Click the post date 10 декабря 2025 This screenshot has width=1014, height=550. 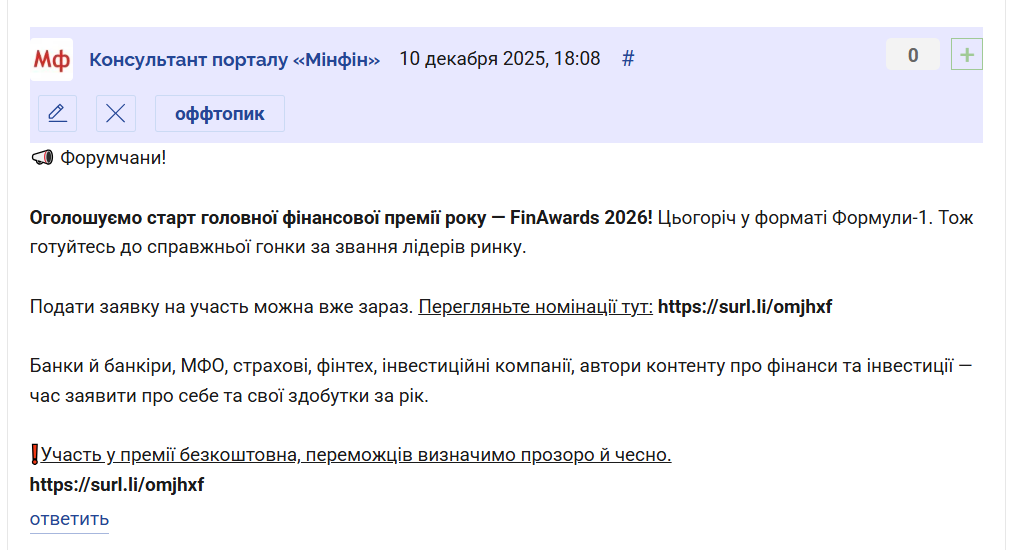499,58
